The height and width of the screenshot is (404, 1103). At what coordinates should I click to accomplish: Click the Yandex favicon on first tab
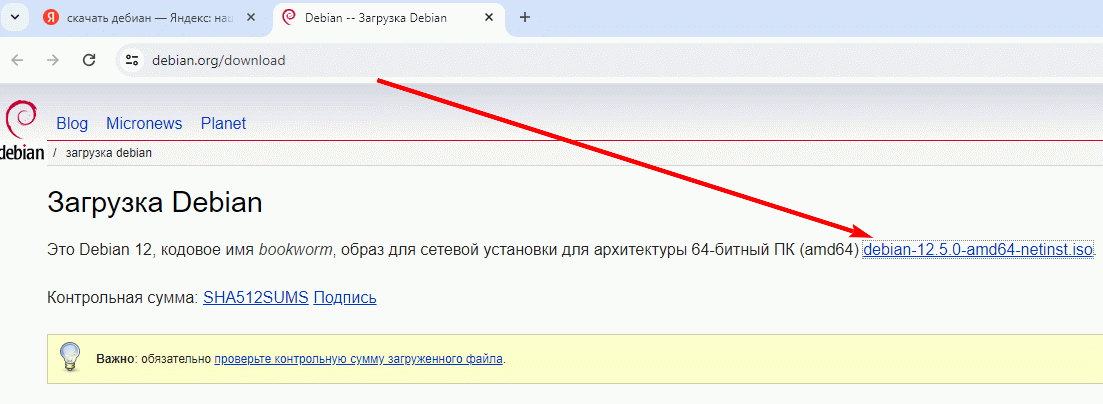pyautogui.click(x=50, y=18)
